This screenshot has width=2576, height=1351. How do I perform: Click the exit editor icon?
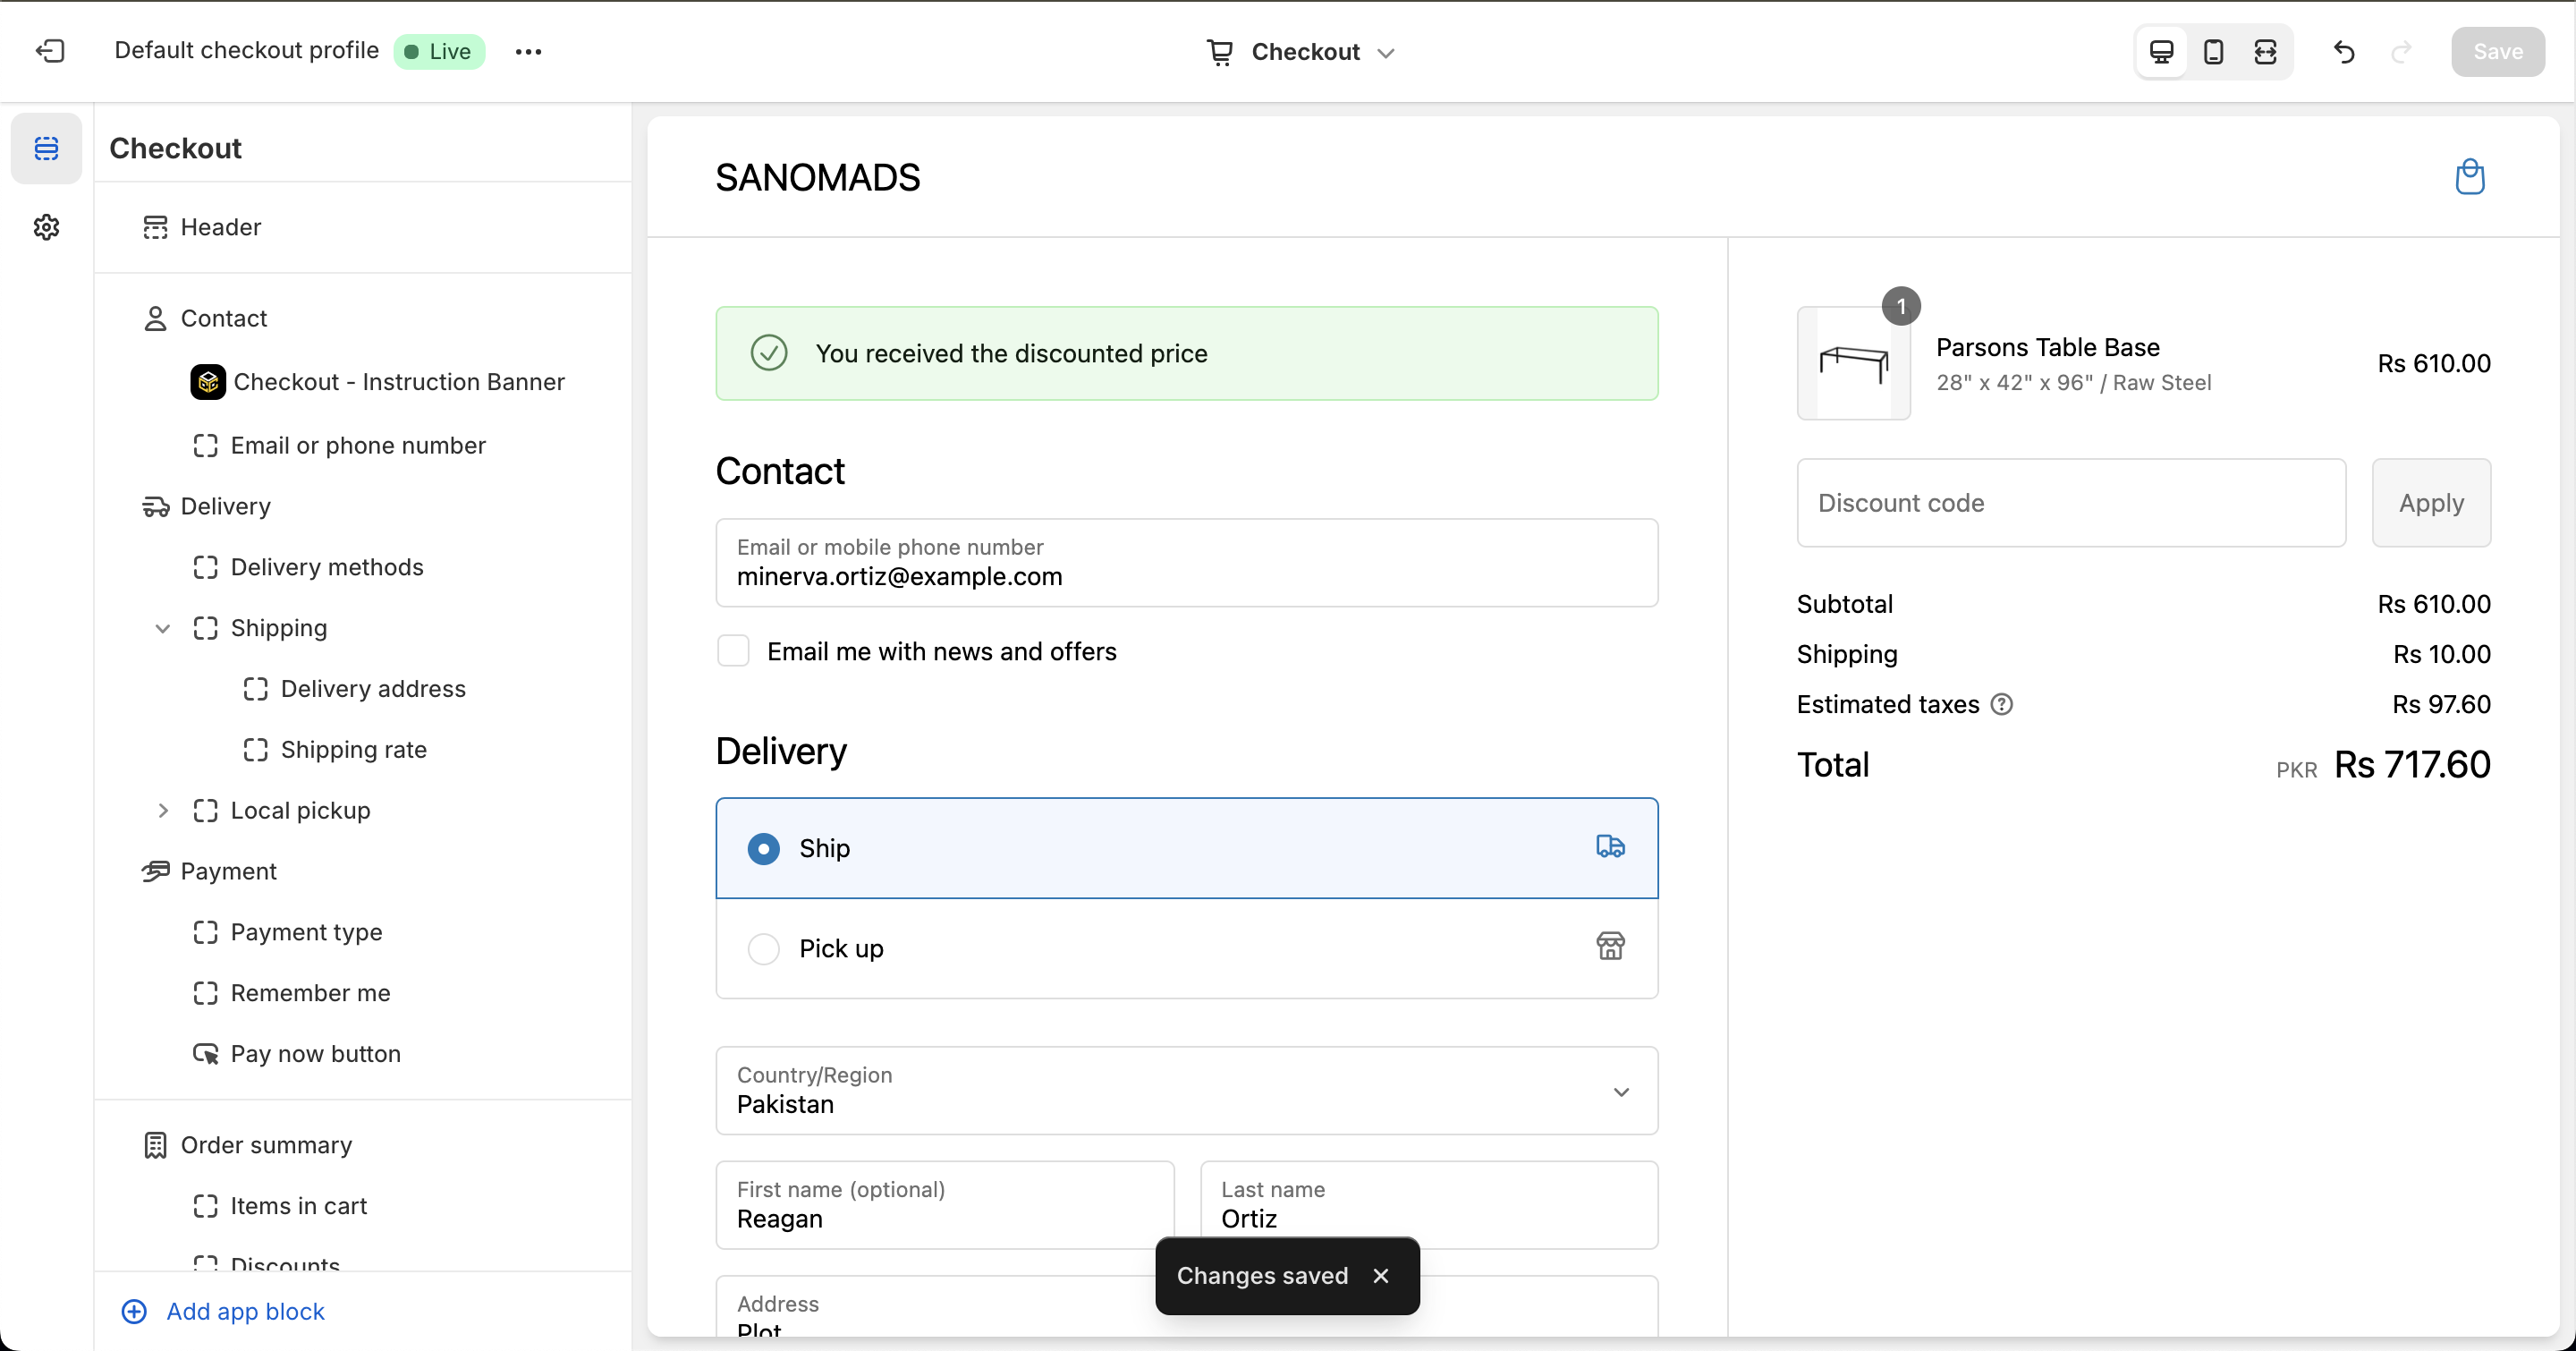pos(50,51)
